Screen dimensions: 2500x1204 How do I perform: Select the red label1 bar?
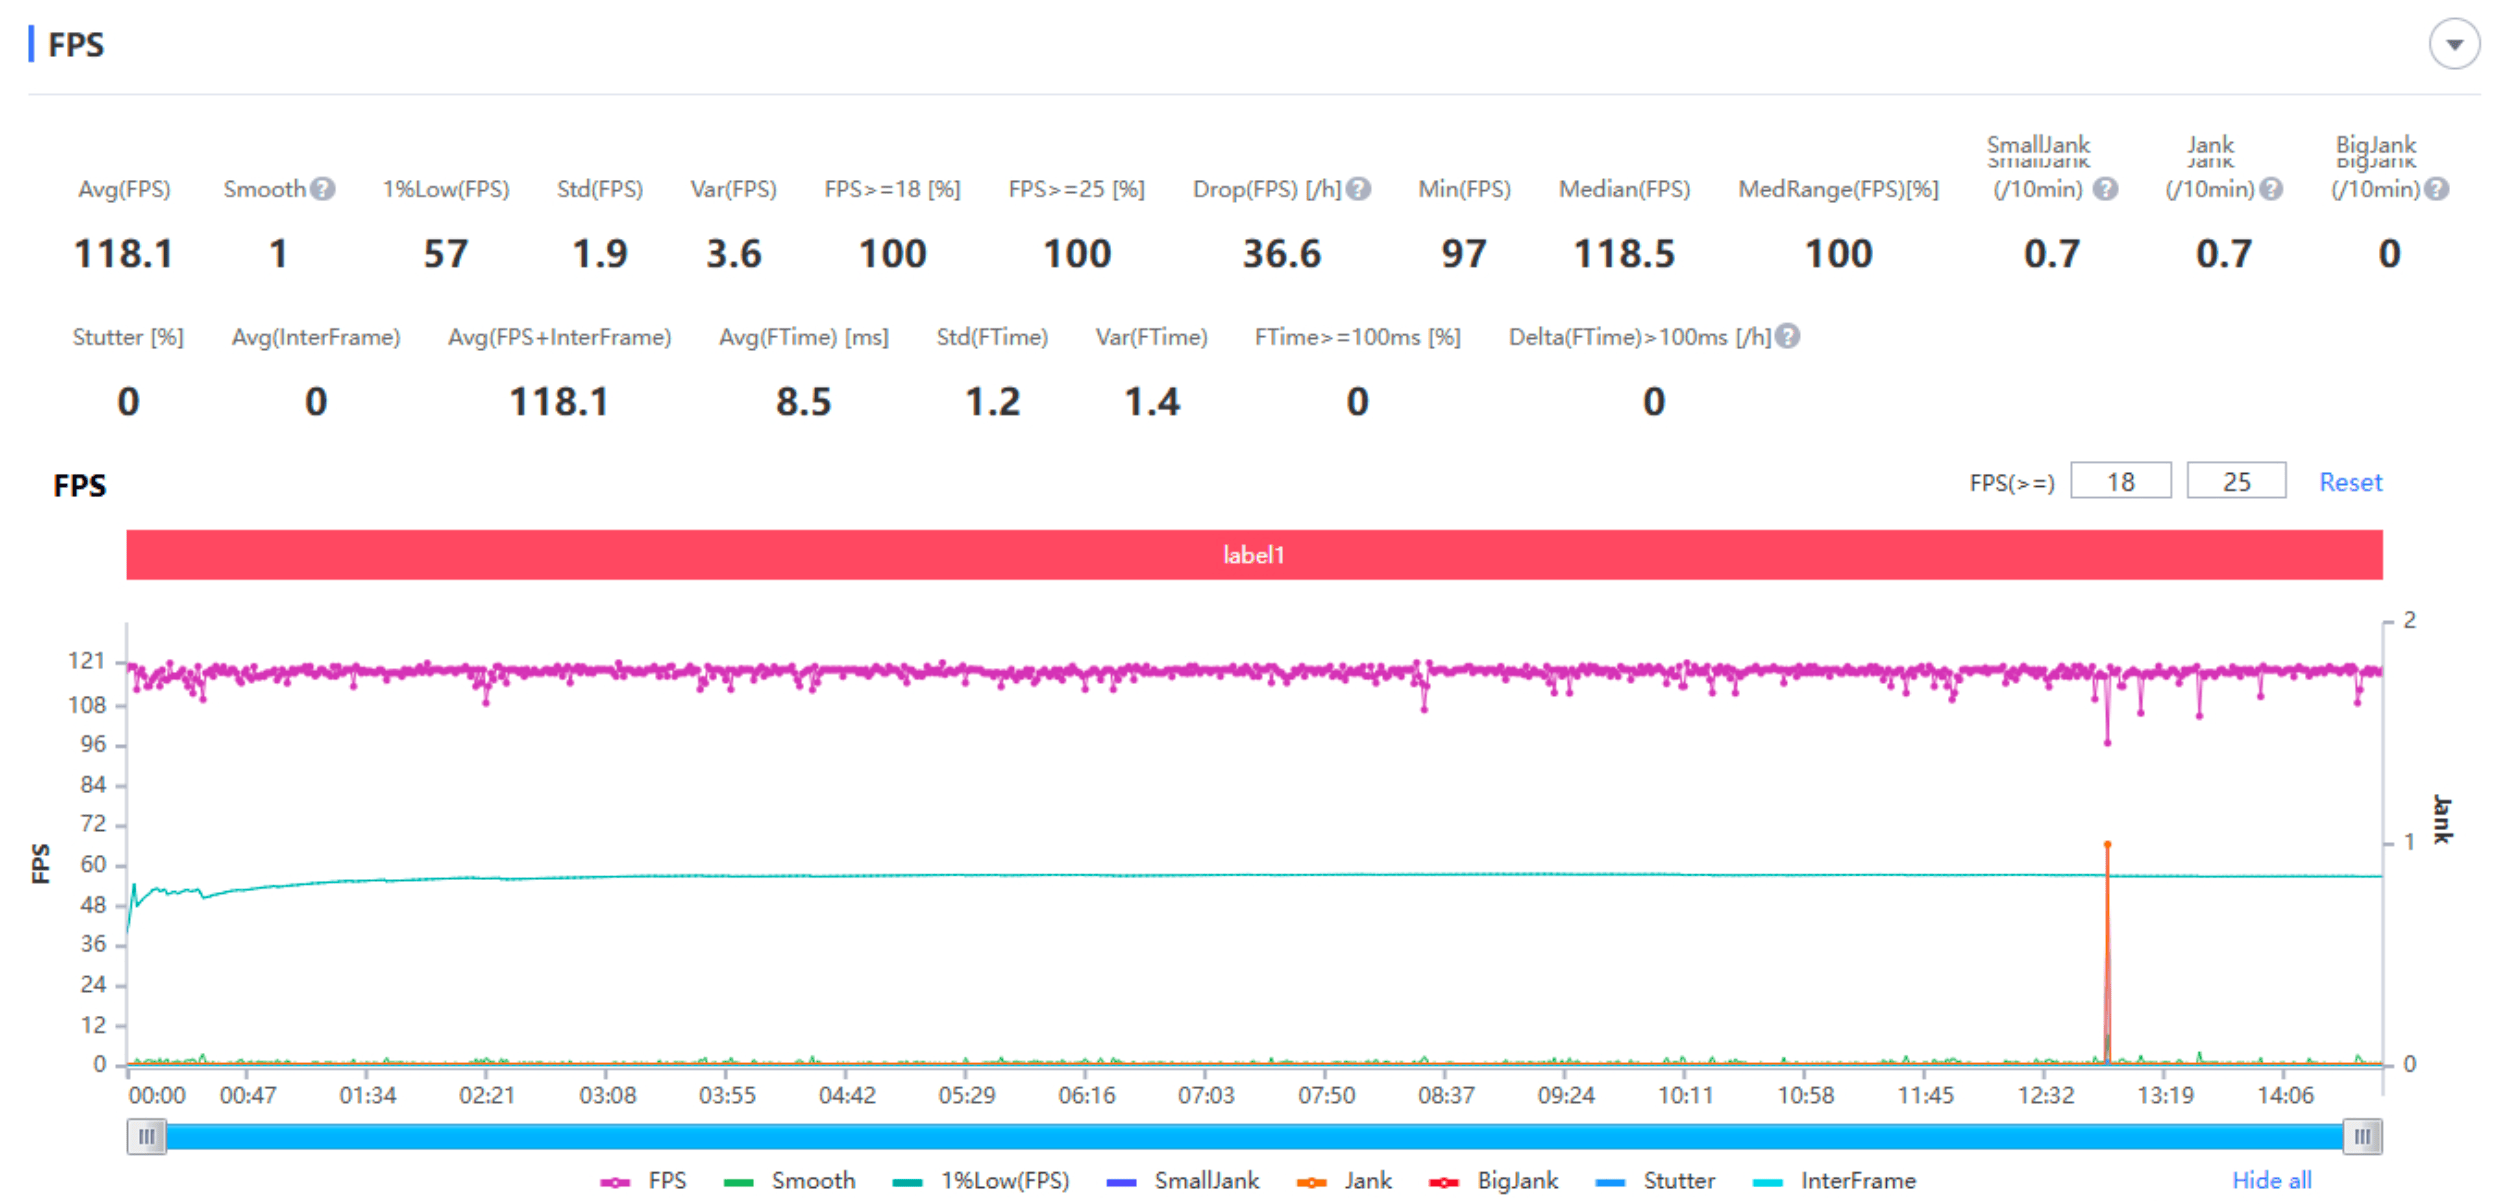pyautogui.click(x=1254, y=555)
